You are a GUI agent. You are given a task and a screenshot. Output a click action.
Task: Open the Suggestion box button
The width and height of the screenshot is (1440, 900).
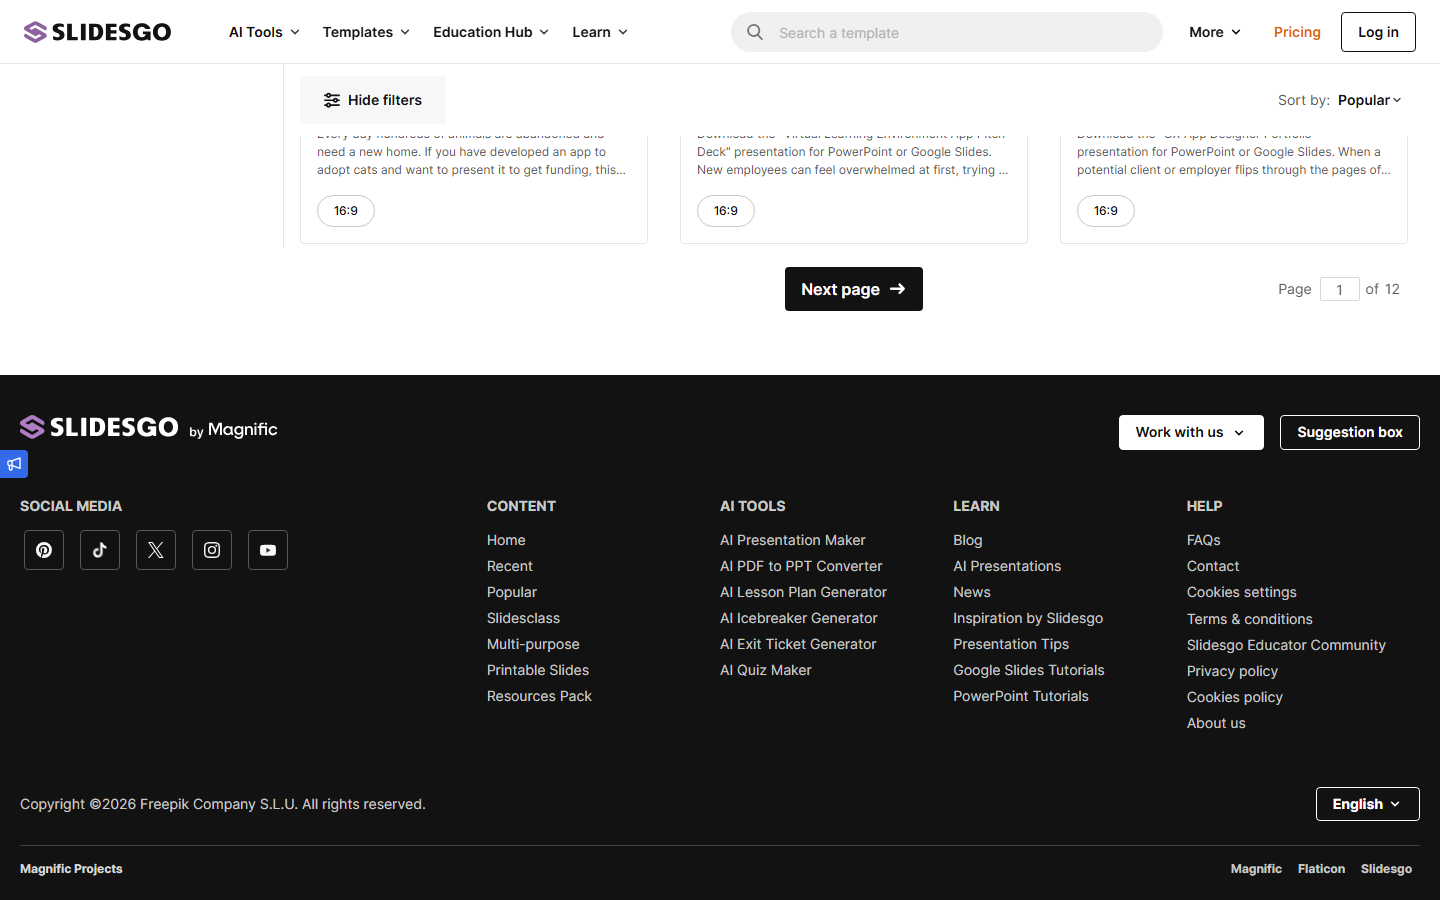[1349, 432]
